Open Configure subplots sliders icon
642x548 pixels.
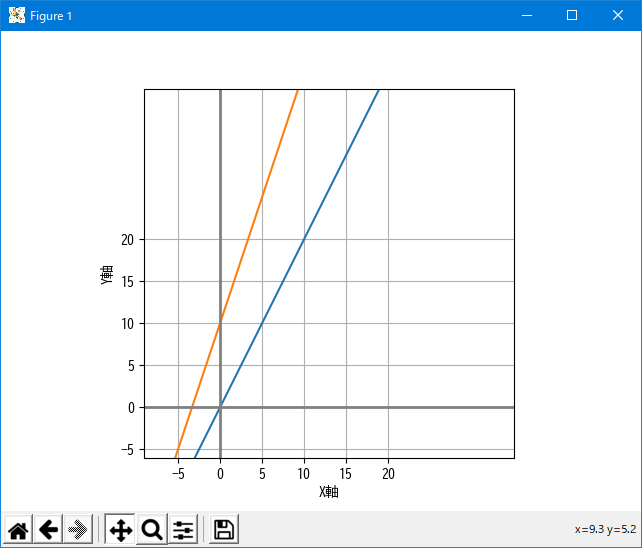[x=183, y=530]
